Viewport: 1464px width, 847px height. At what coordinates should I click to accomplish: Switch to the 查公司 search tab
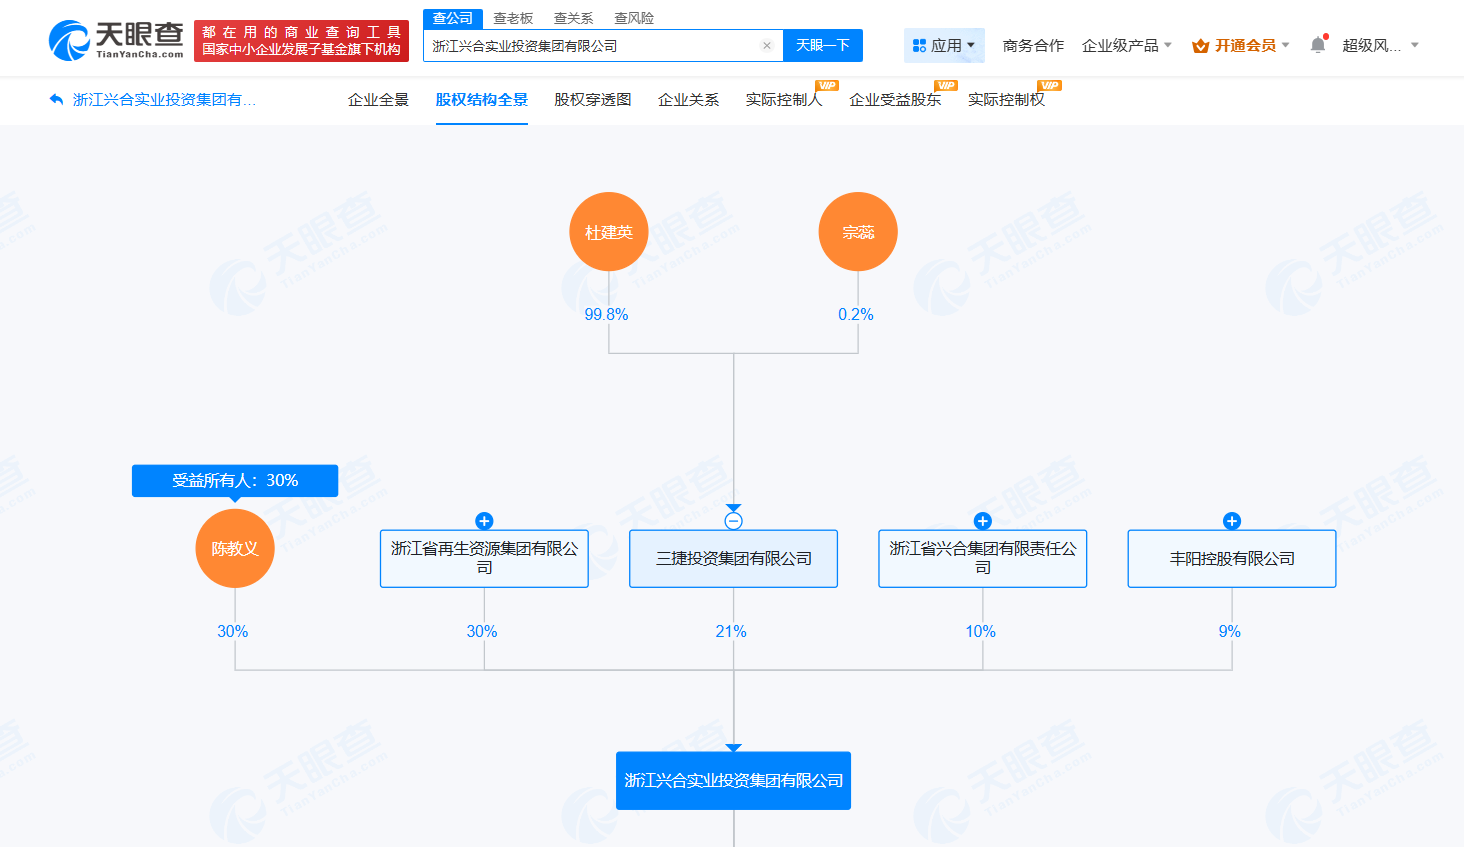(x=453, y=18)
